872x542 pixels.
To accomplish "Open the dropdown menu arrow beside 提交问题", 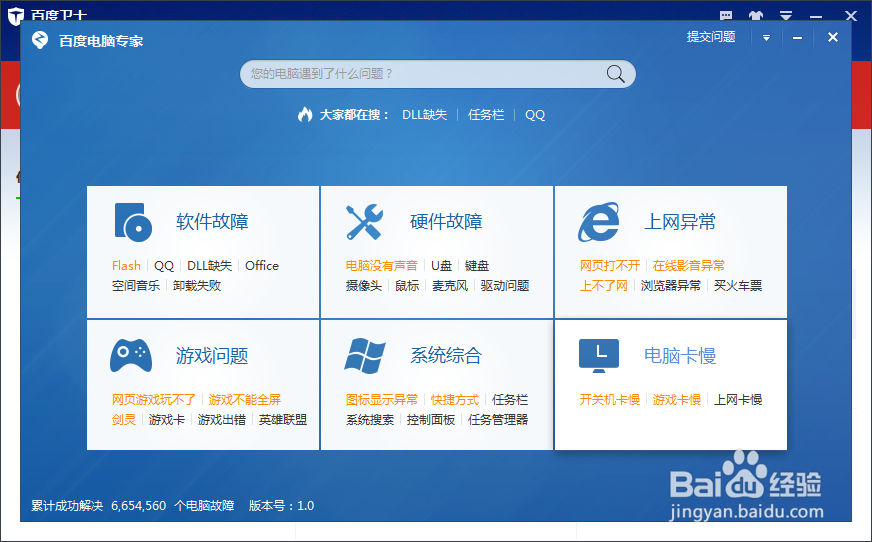I will coord(766,38).
